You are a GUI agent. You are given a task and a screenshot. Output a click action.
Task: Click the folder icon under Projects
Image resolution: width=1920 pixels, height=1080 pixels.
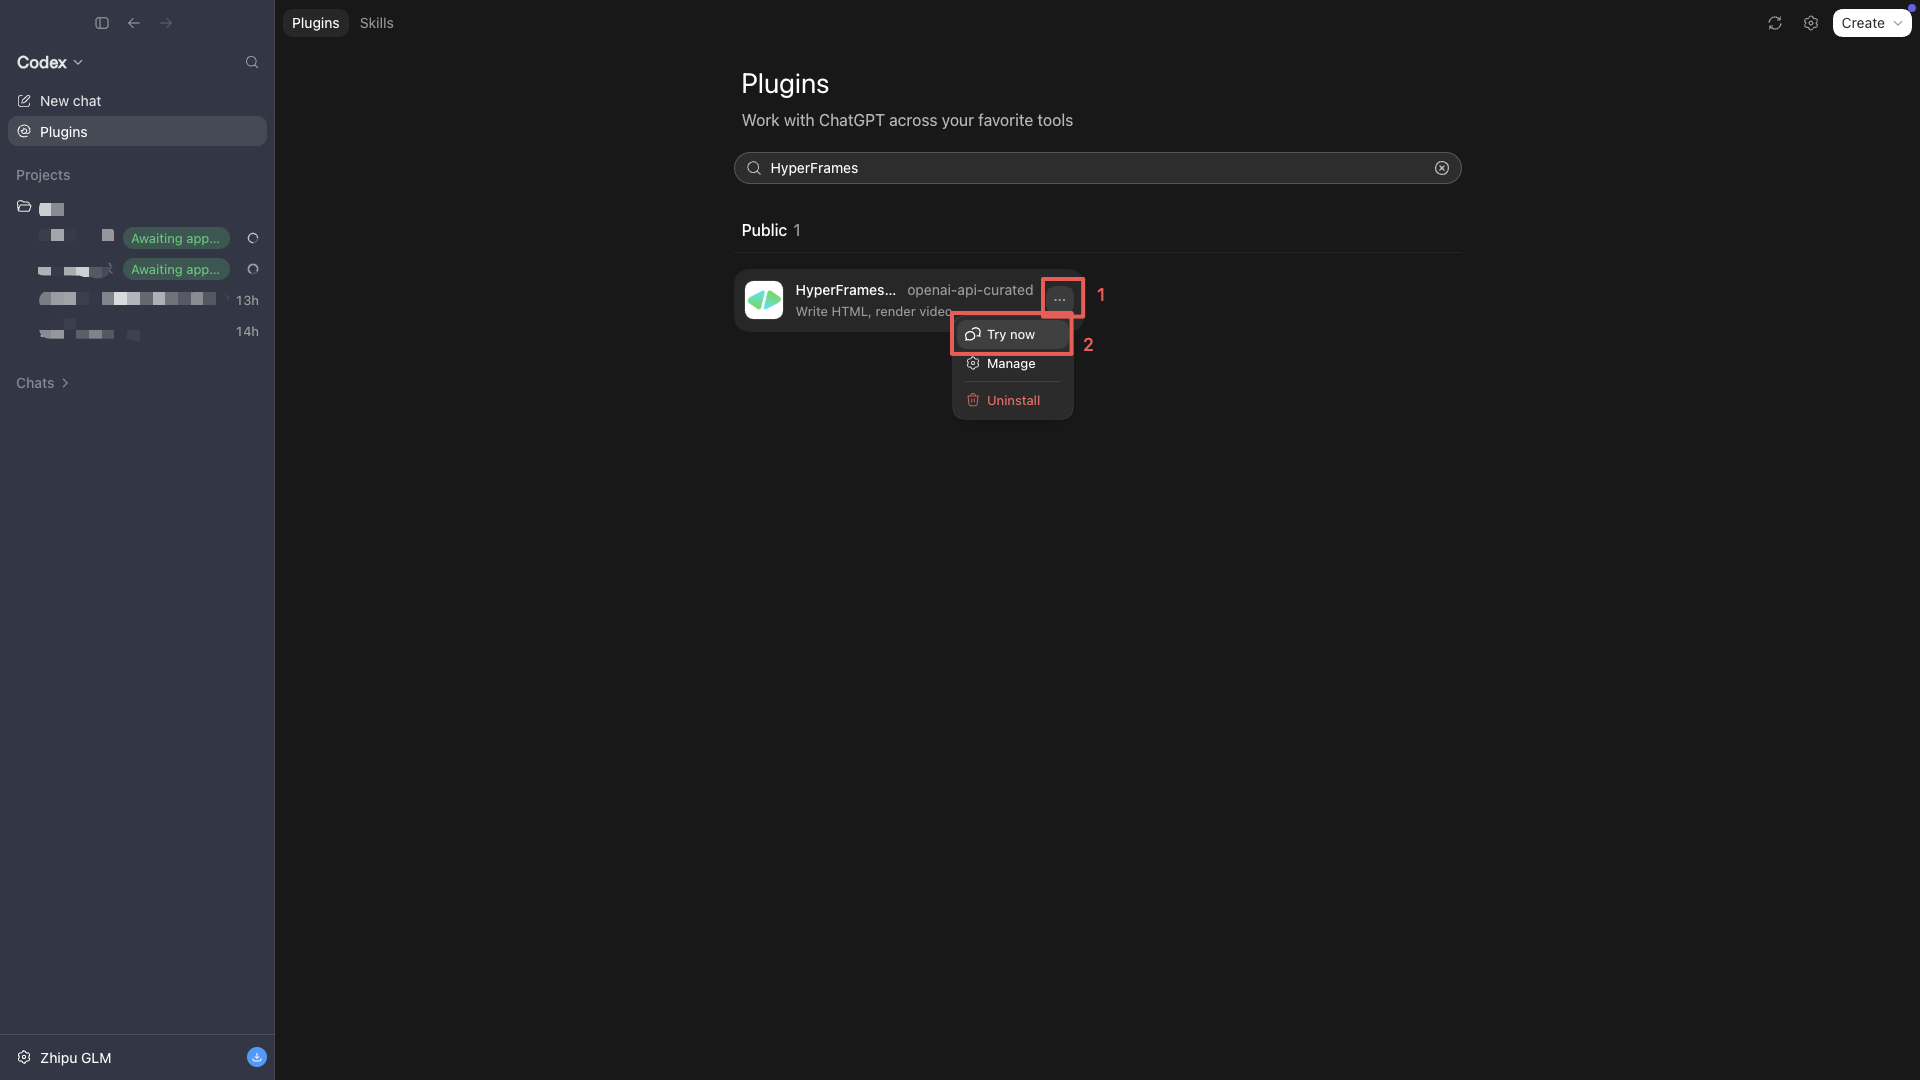(24, 207)
